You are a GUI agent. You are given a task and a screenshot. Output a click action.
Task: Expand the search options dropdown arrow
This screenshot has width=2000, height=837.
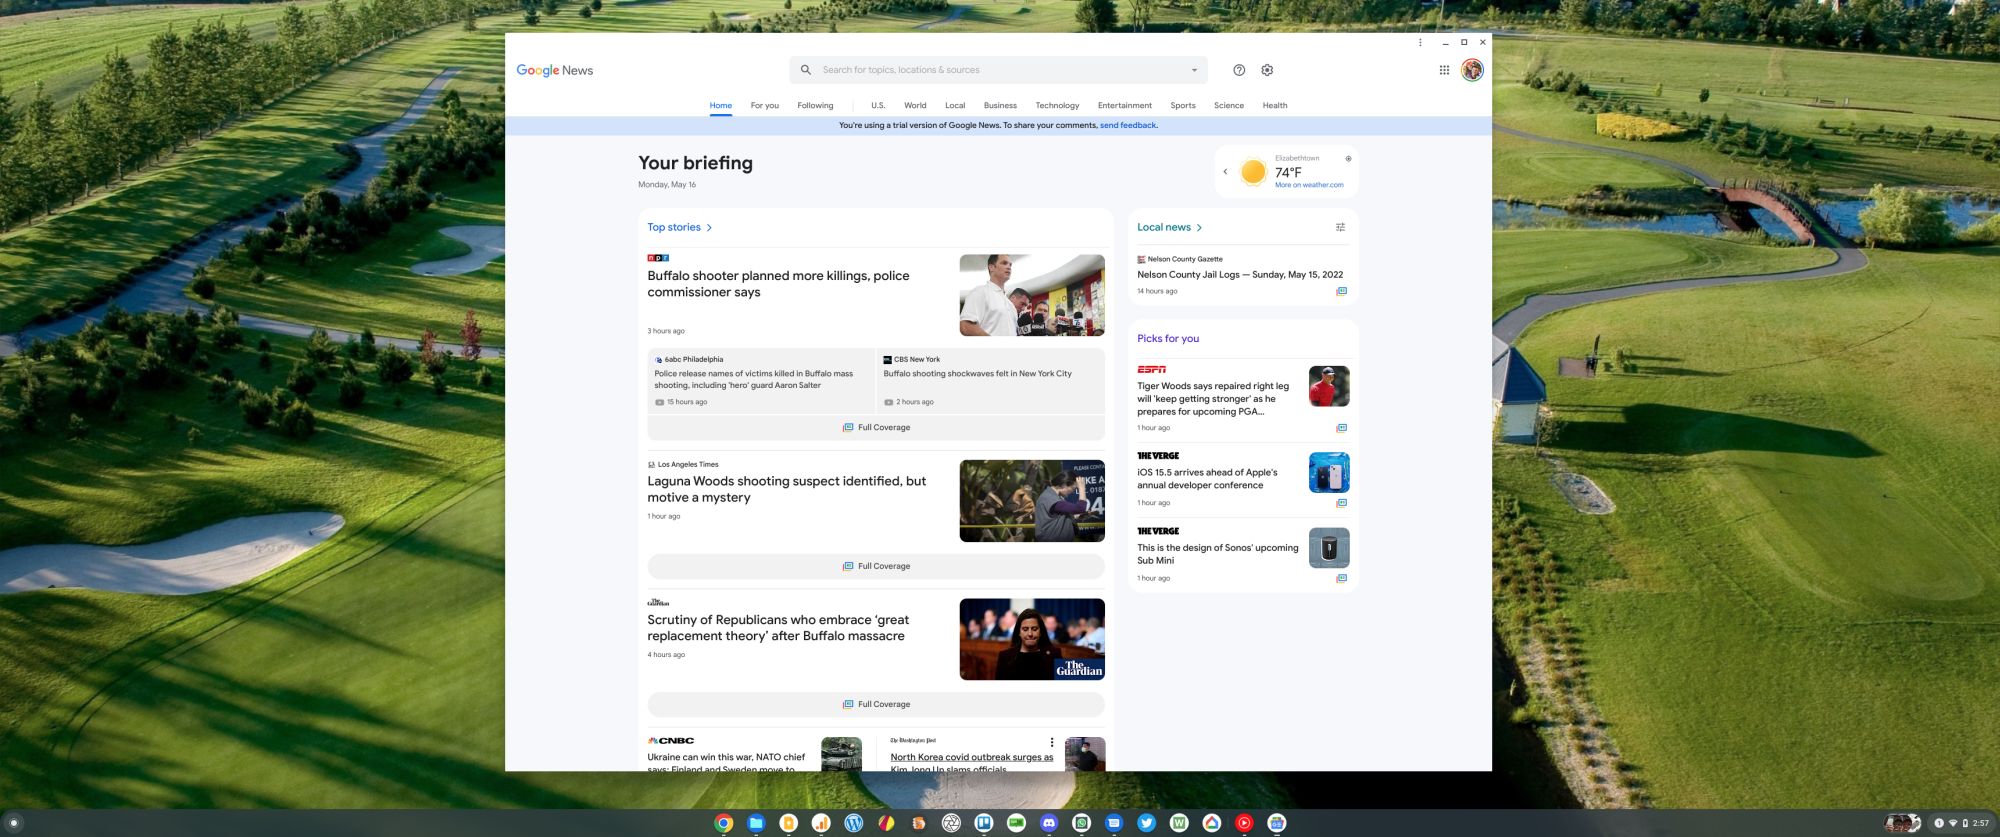(x=1194, y=70)
